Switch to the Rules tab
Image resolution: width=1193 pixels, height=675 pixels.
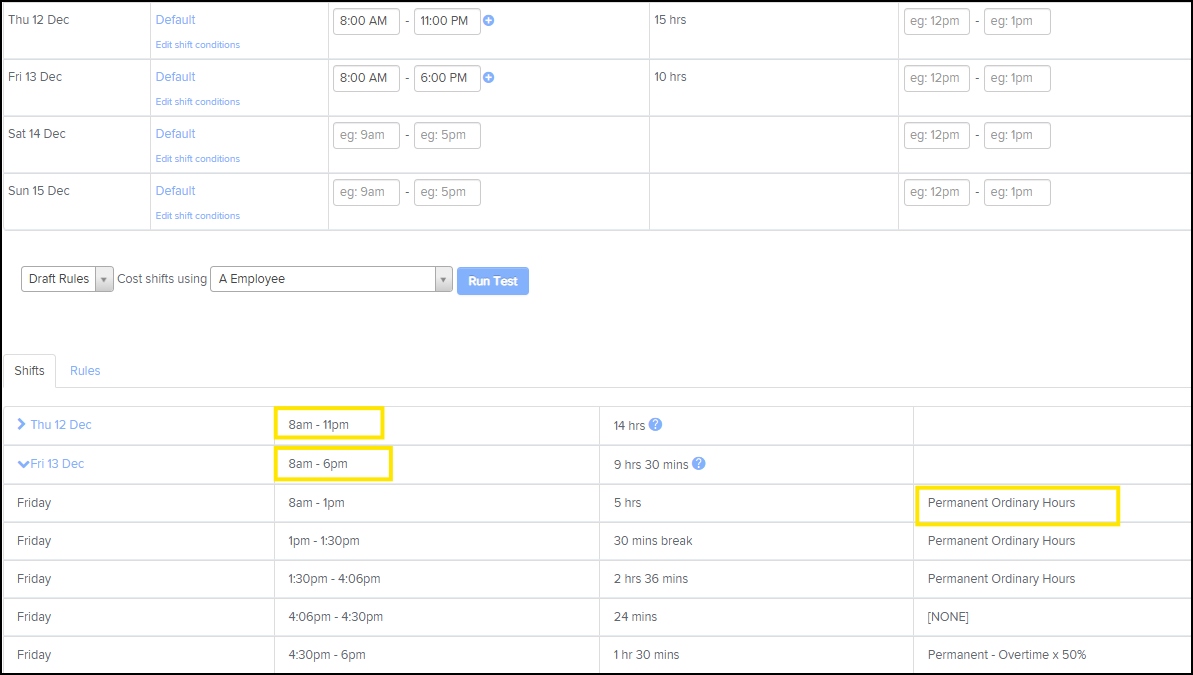85,371
